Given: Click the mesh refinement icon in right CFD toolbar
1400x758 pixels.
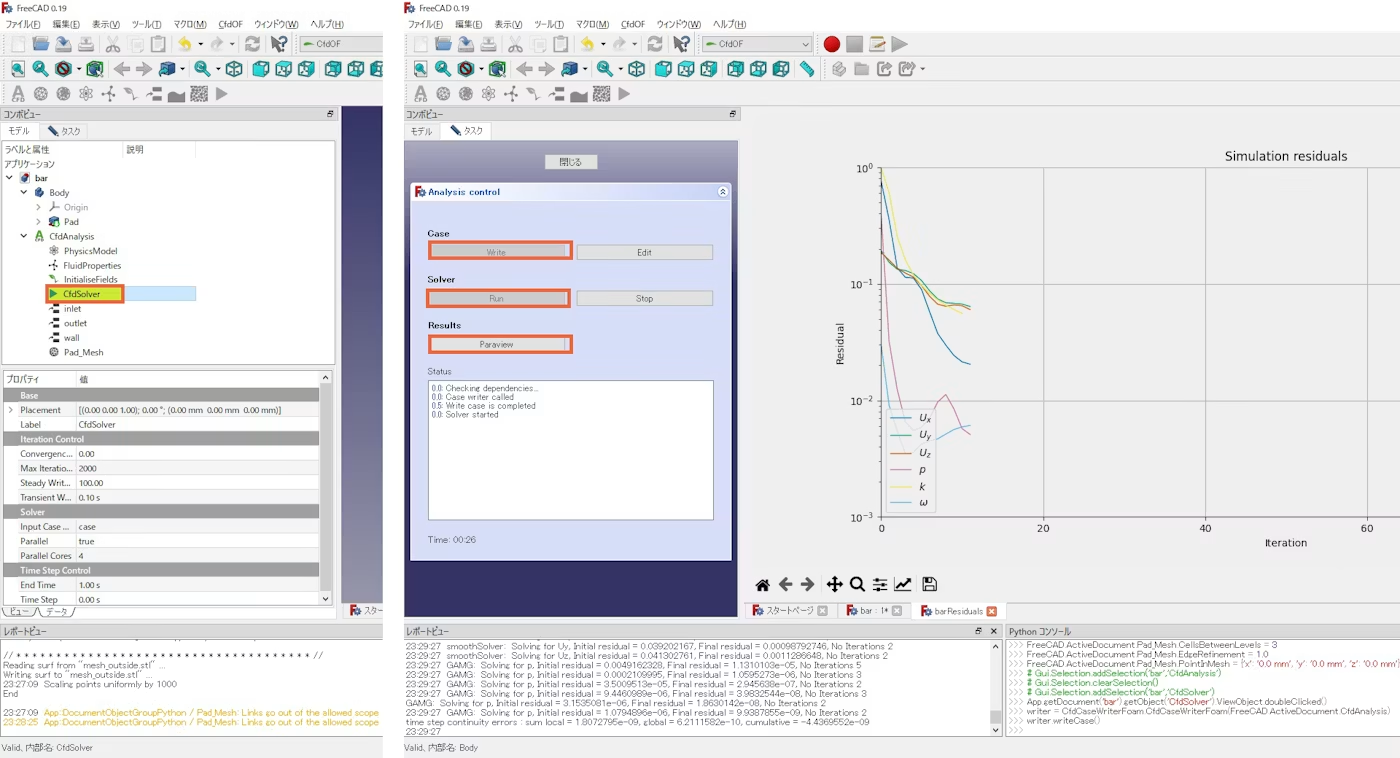Looking at the screenshot, I should coord(466,94).
